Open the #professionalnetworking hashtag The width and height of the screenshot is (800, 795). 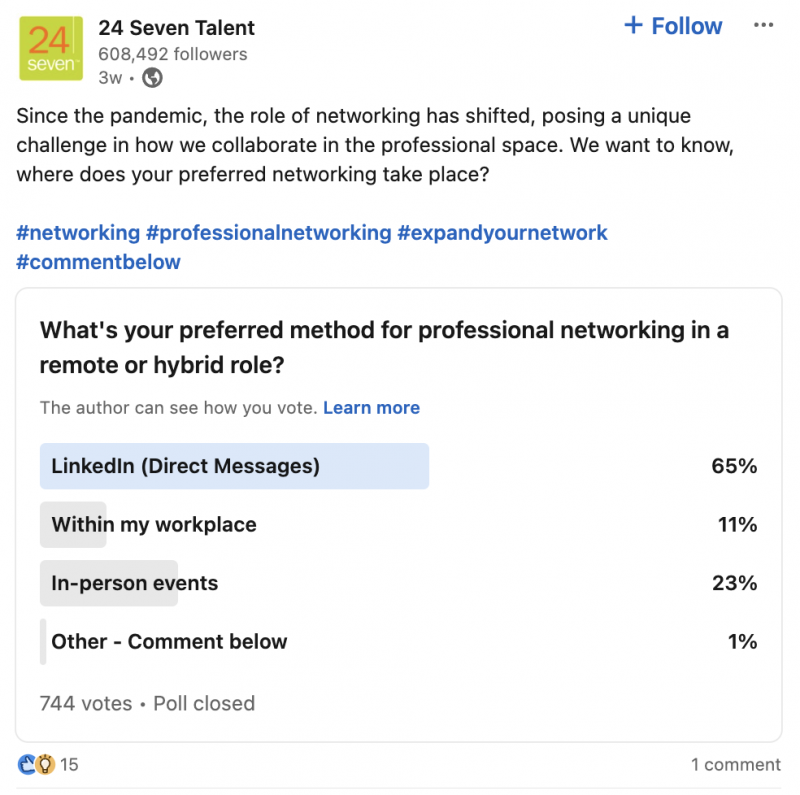(269, 233)
